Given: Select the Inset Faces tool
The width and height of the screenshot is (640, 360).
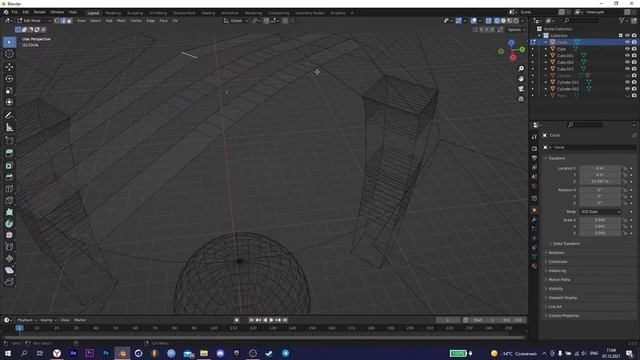Looking at the screenshot, I should click(x=9, y=165).
